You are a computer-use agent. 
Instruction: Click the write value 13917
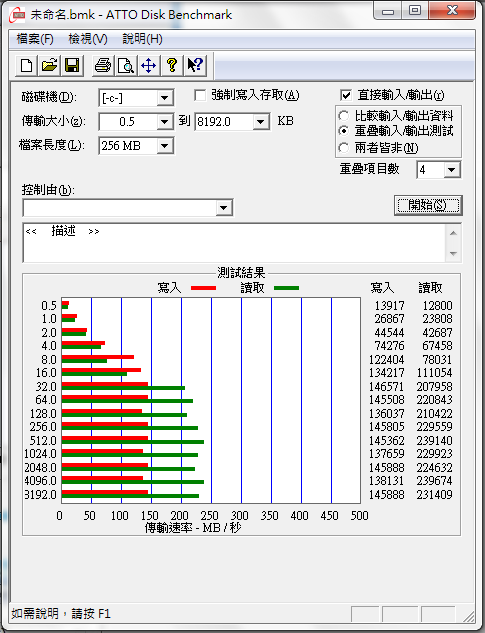389,306
